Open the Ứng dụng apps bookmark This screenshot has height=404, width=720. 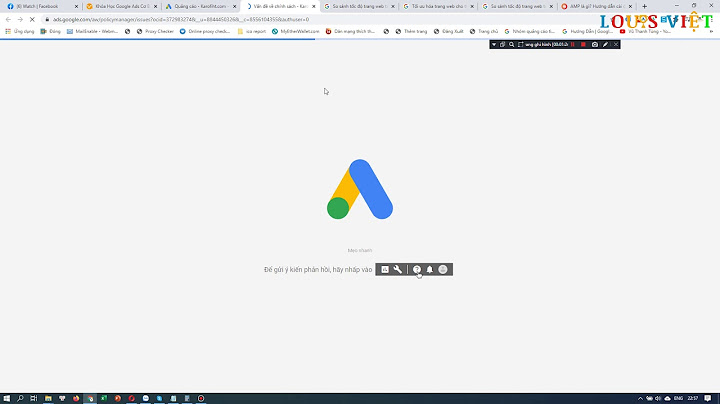20,31
